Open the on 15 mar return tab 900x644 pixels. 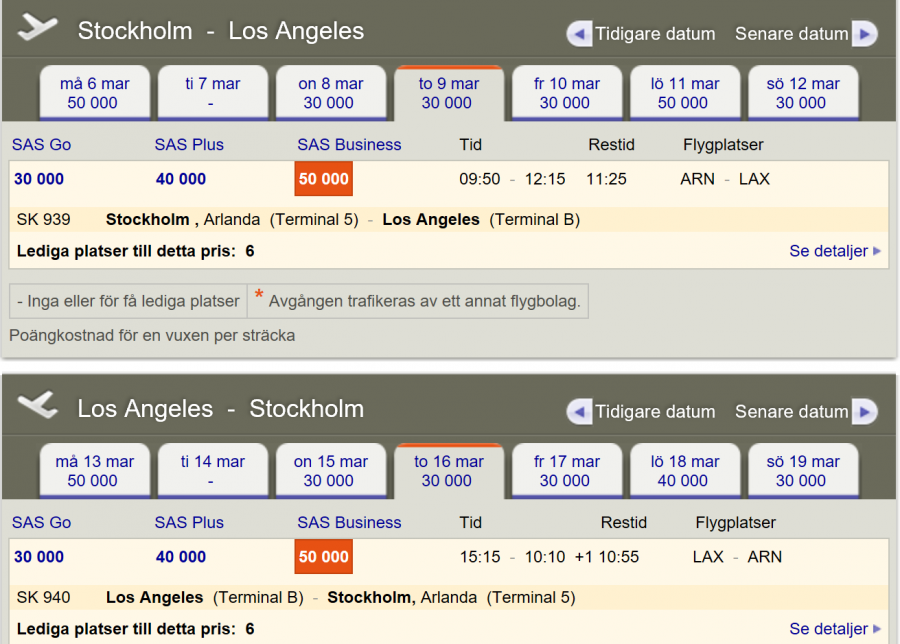click(329, 471)
